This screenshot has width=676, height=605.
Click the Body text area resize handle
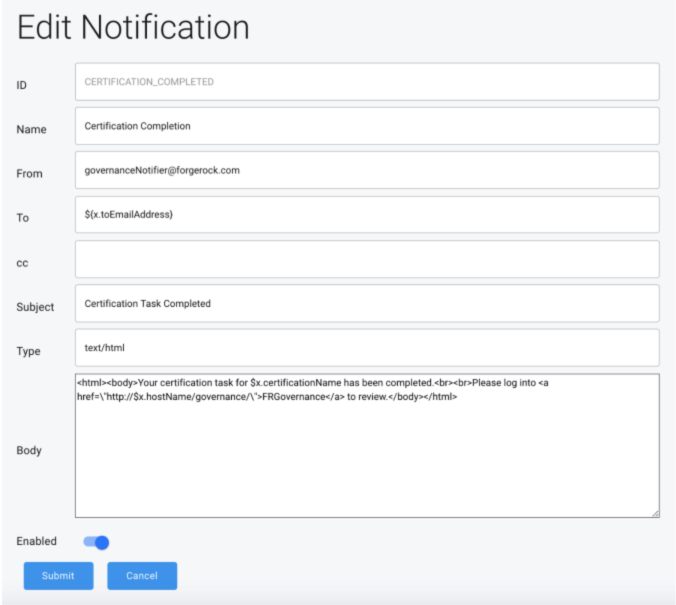click(x=655, y=513)
